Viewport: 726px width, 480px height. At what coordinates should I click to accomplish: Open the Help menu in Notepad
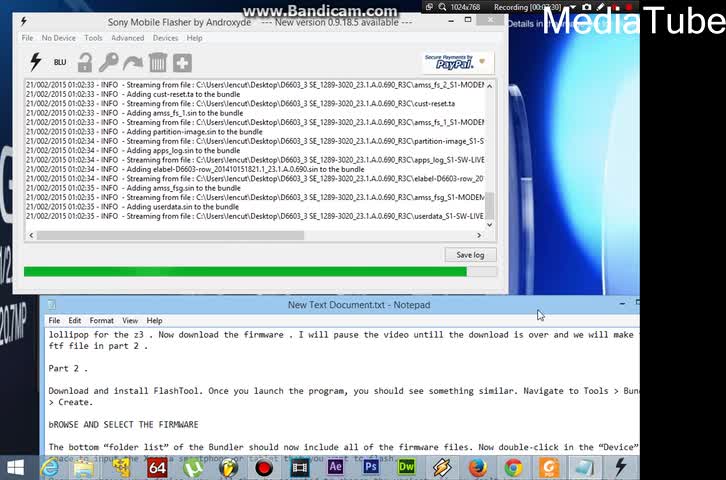tap(154, 320)
